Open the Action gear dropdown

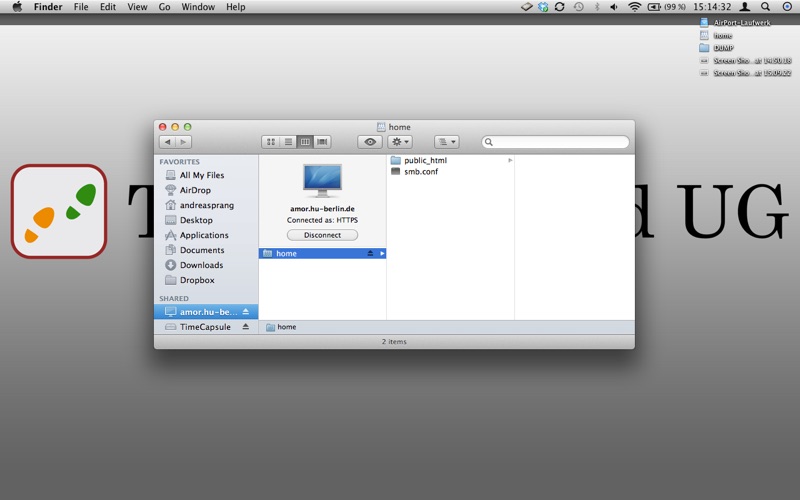click(399, 142)
